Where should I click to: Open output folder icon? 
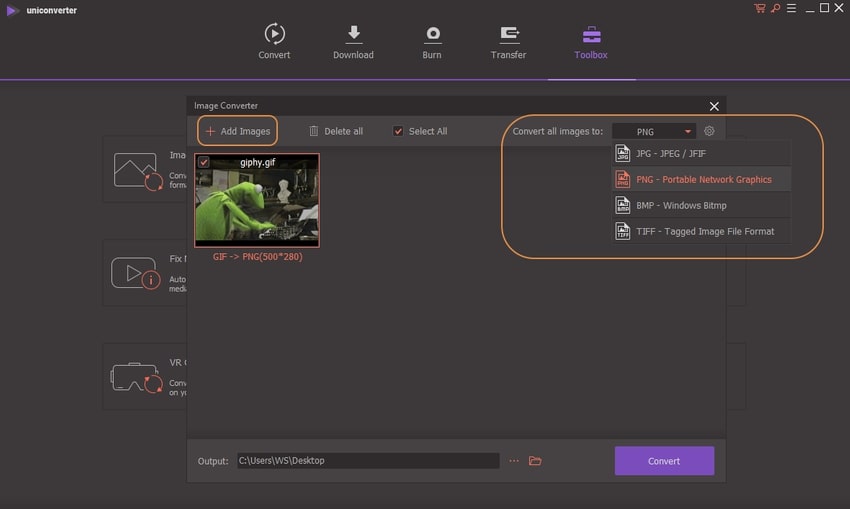point(535,461)
